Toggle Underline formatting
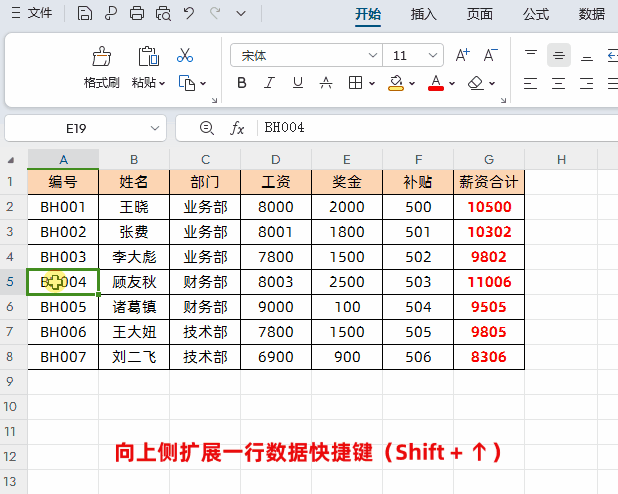This screenshot has height=494, width=618. (x=297, y=83)
